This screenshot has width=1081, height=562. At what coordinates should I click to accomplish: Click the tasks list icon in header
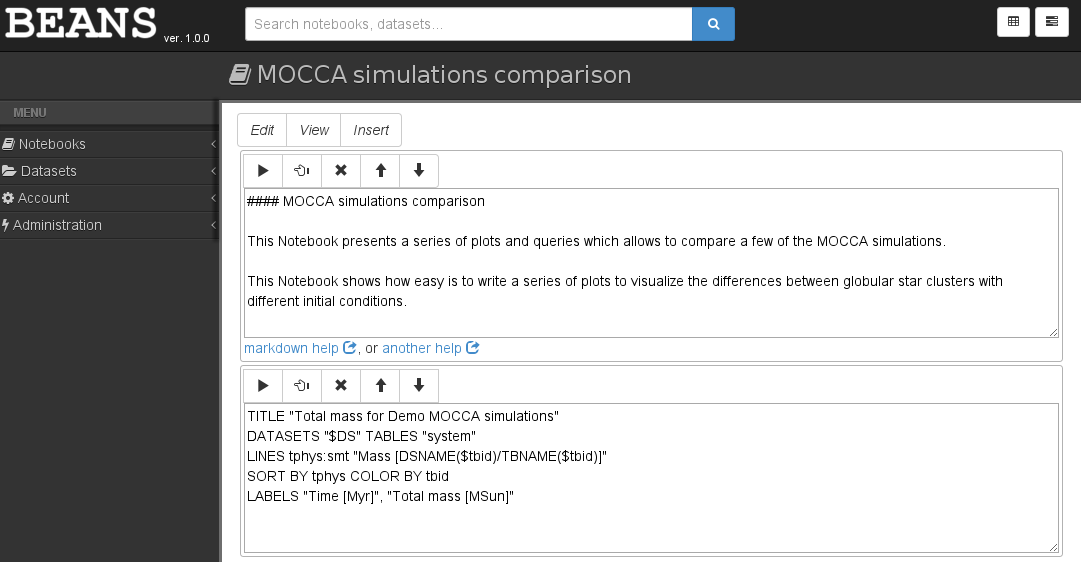click(x=1052, y=21)
